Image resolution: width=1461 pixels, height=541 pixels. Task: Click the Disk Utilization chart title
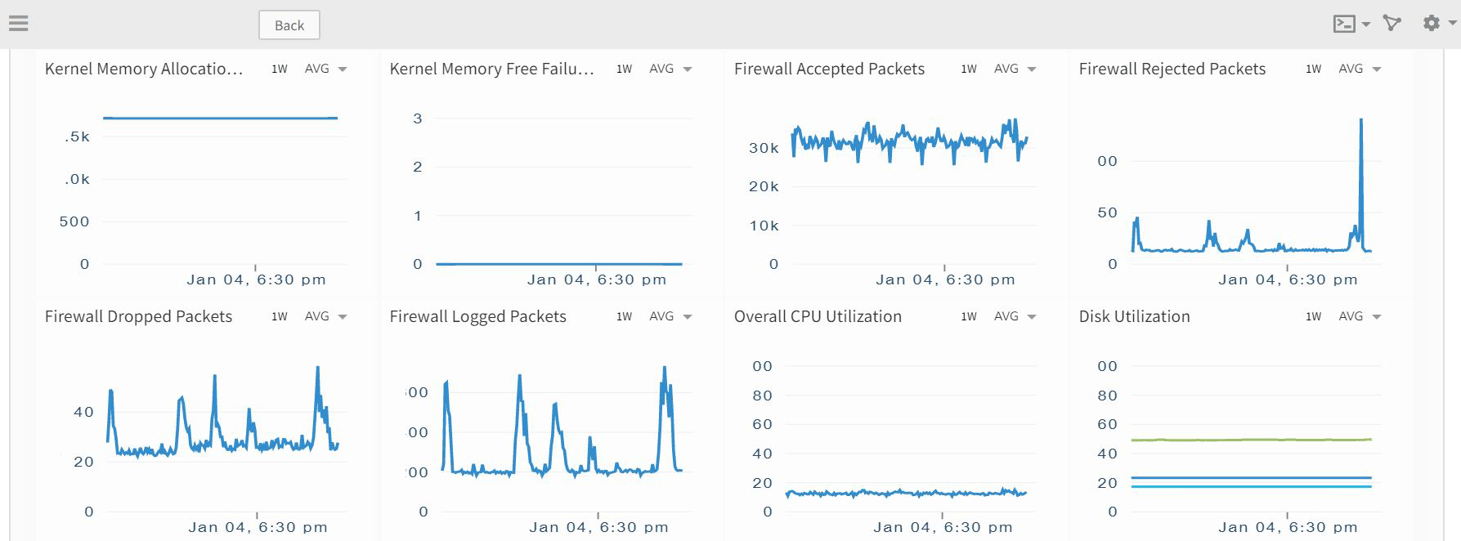click(1134, 317)
